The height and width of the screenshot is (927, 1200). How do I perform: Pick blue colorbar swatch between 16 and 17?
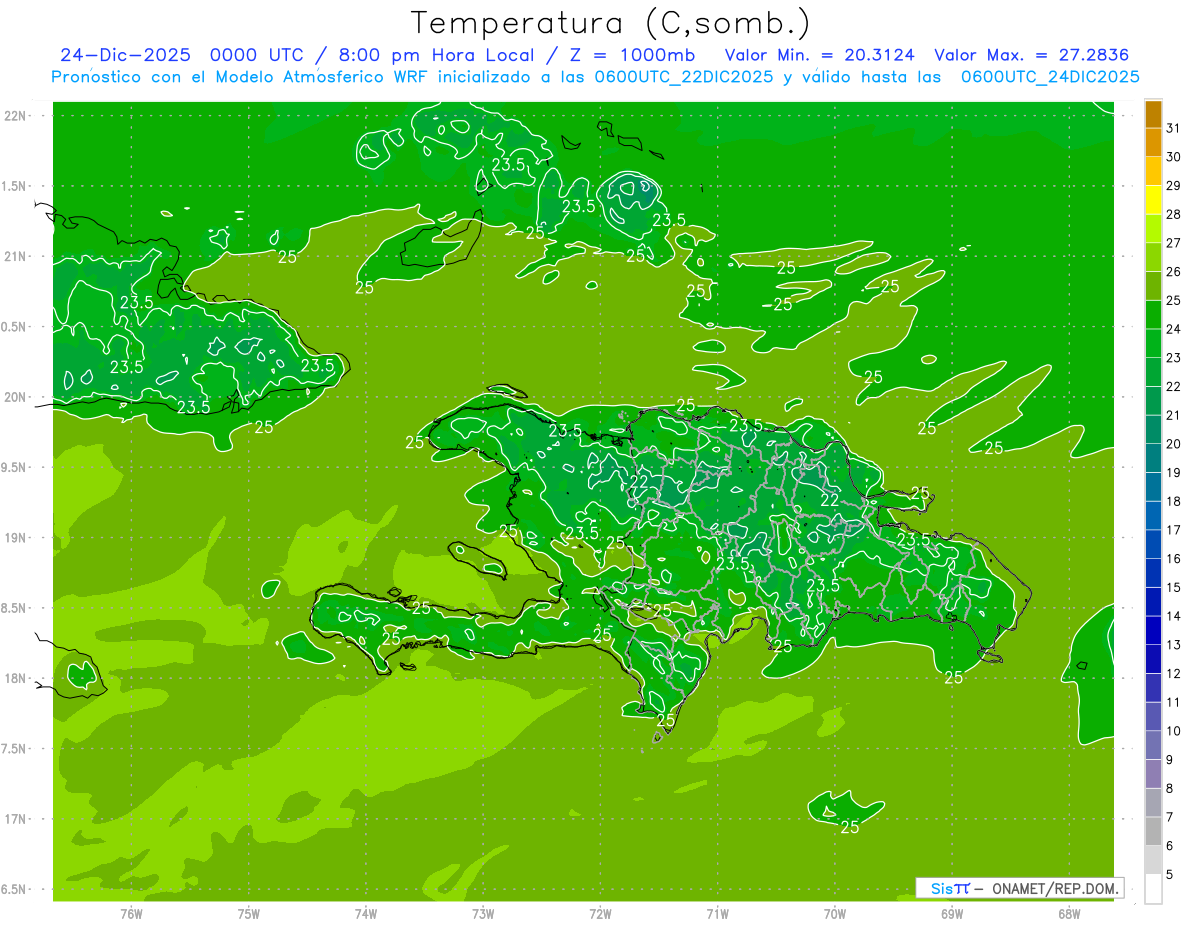pos(1153,544)
